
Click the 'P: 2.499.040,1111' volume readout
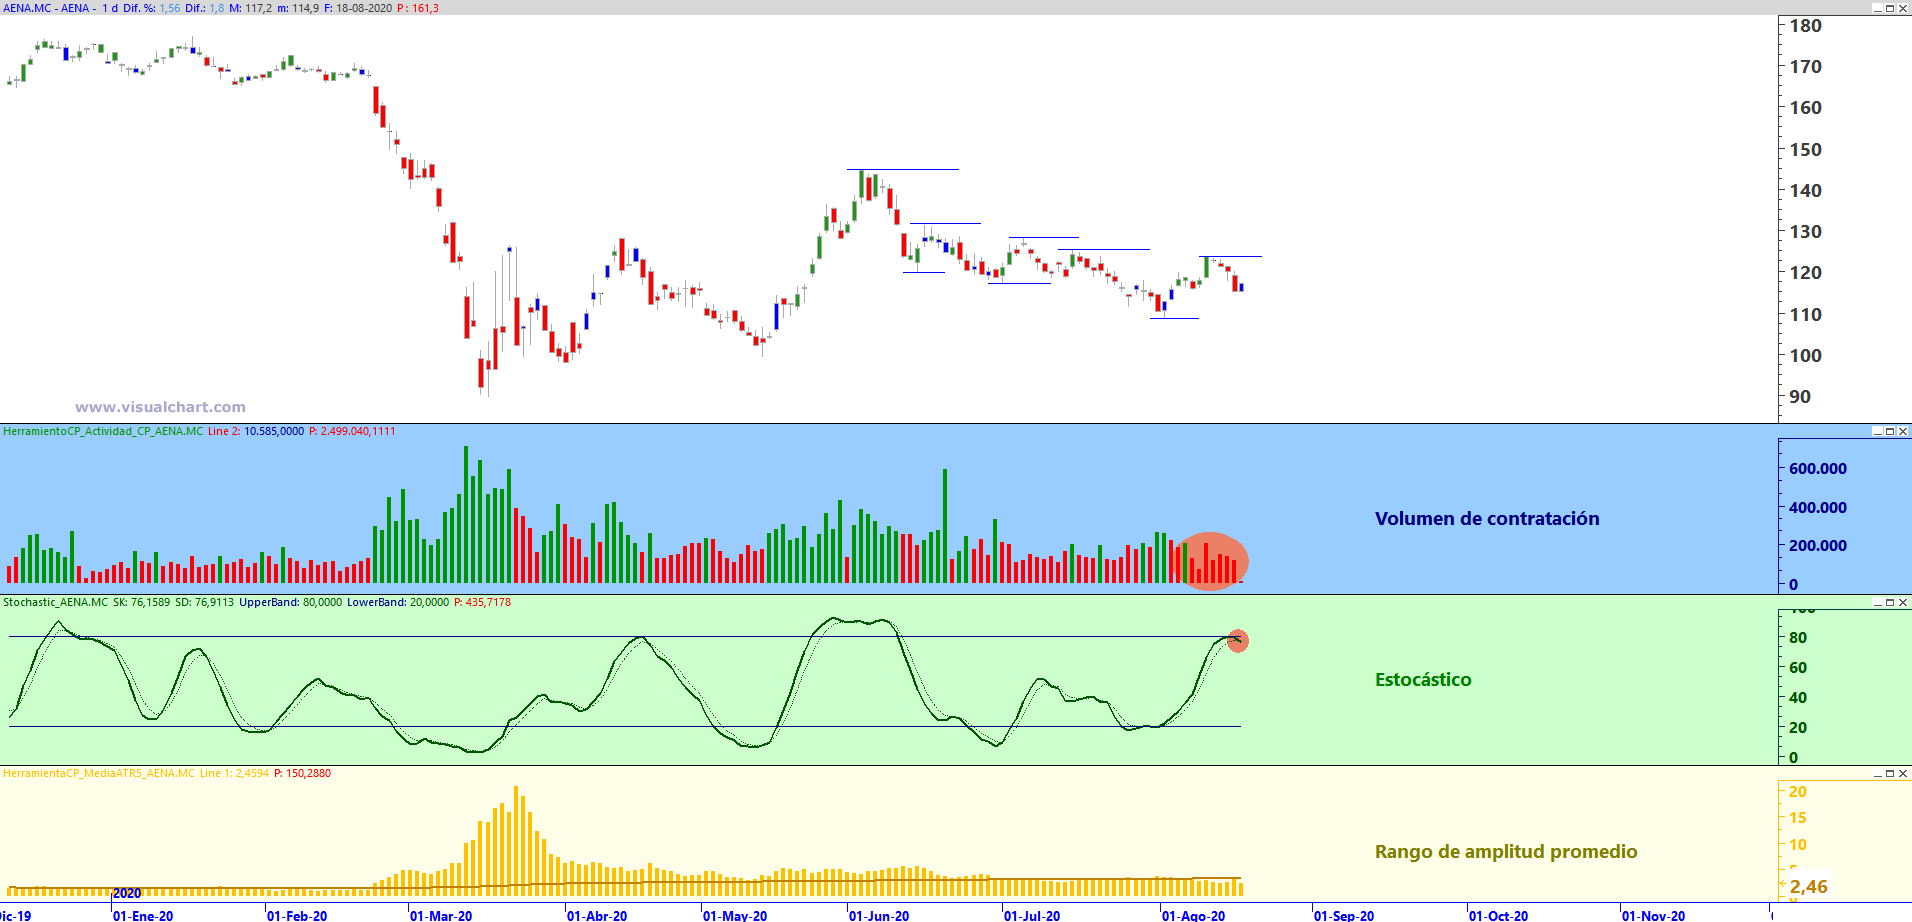click(x=352, y=431)
